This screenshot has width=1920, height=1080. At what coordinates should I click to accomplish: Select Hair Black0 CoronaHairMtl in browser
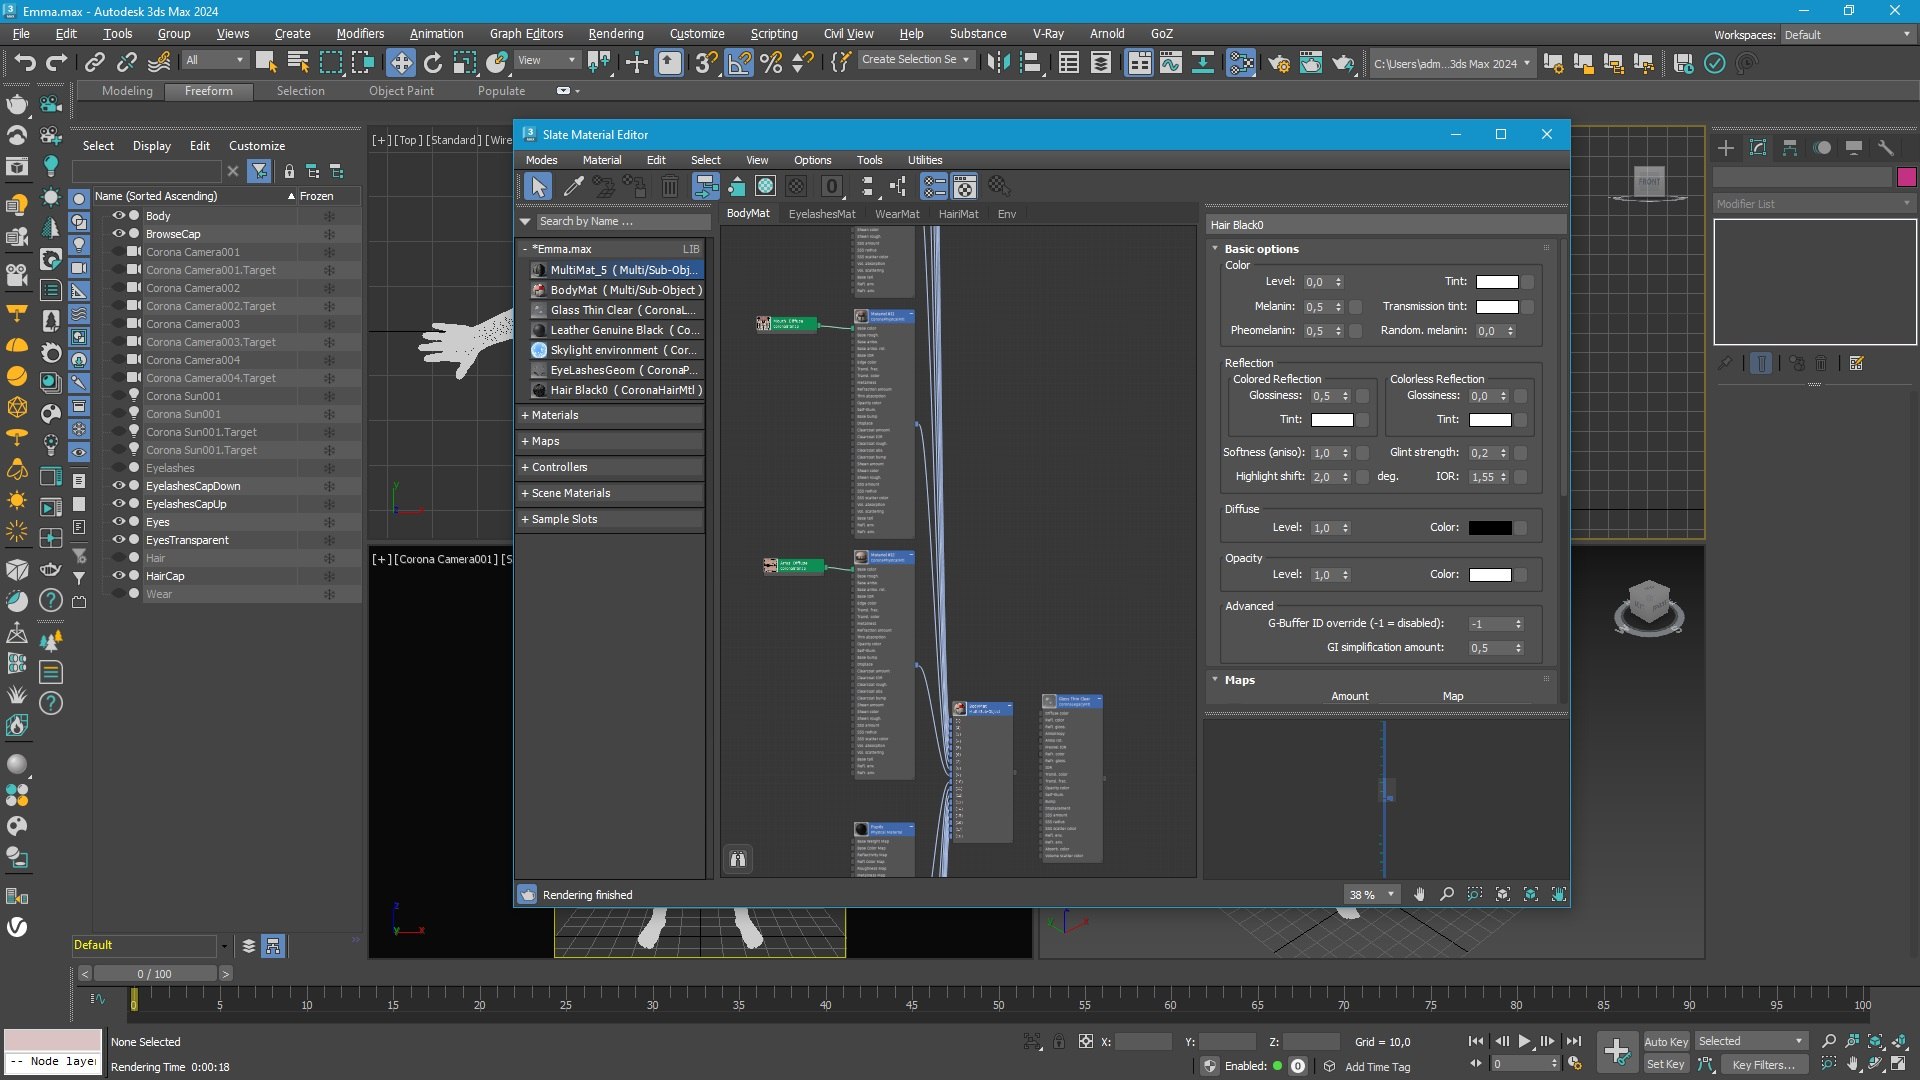click(x=625, y=390)
